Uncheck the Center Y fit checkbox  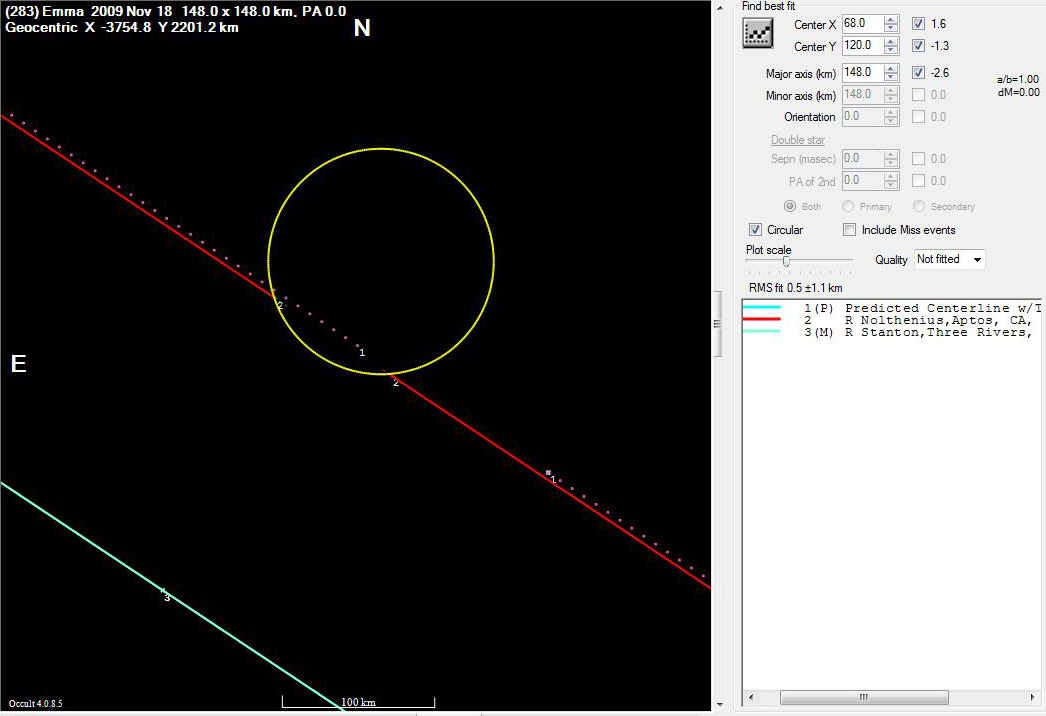click(x=919, y=46)
